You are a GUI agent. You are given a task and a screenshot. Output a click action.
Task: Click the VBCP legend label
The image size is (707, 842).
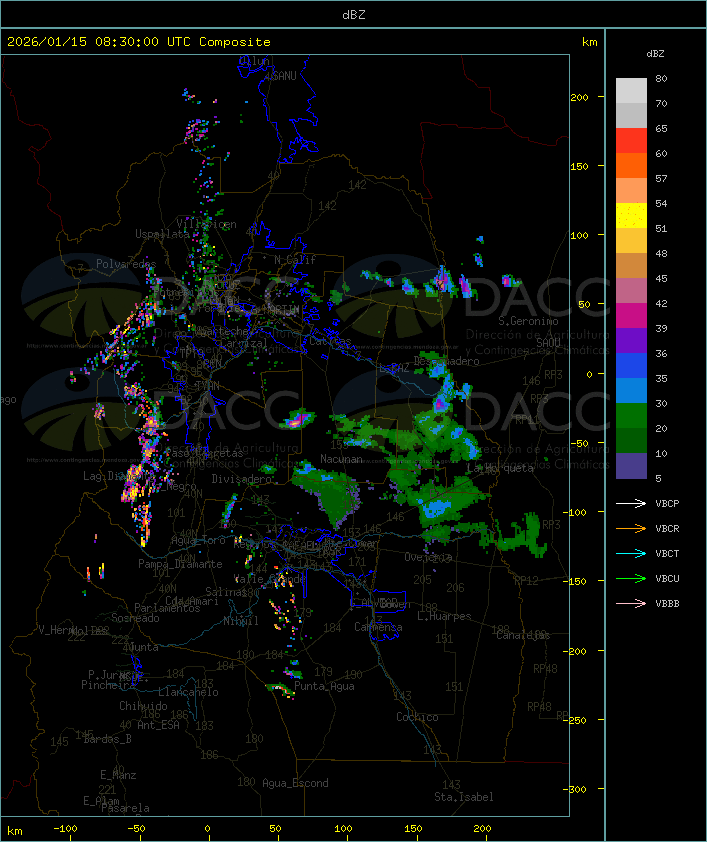point(667,504)
